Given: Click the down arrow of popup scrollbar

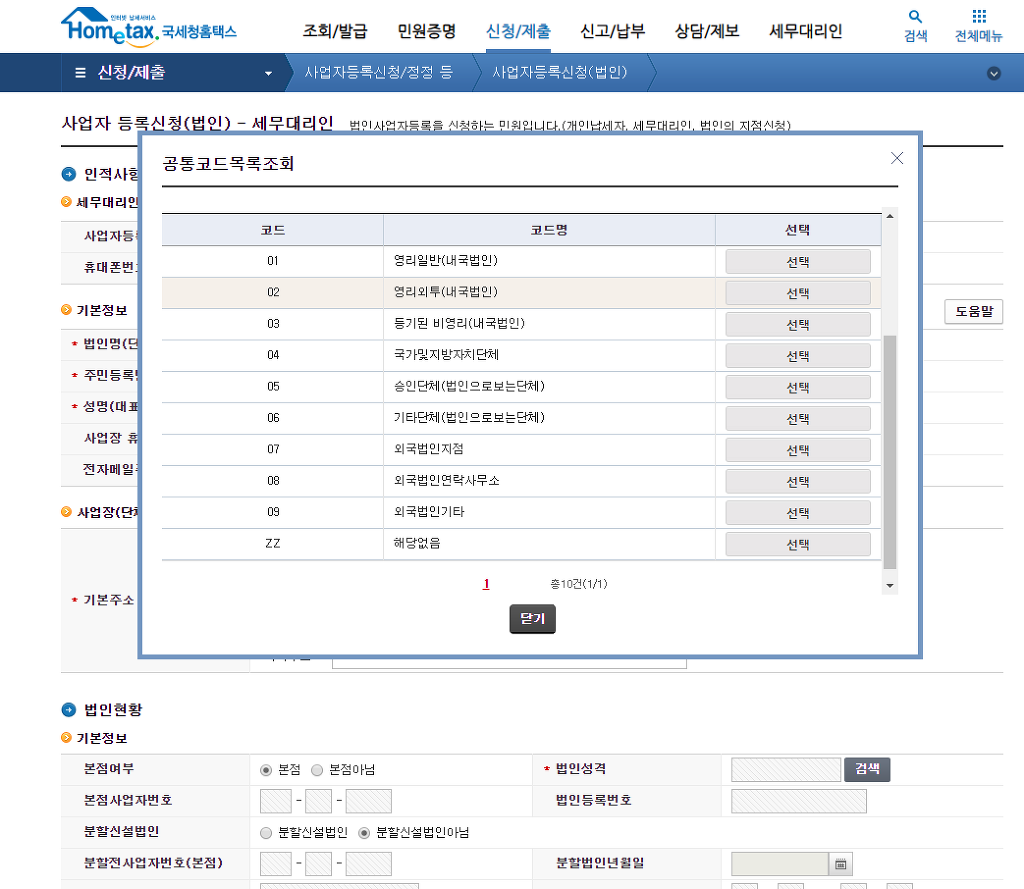Looking at the screenshot, I should click(x=889, y=585).
